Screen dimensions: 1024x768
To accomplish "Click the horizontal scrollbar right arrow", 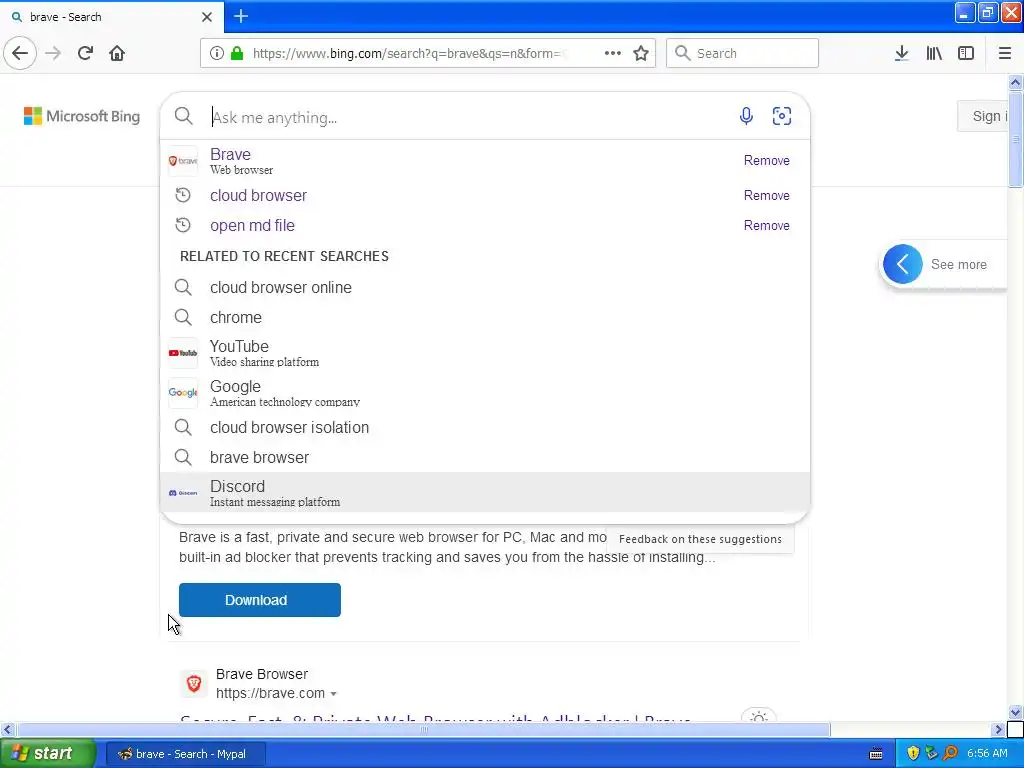I will coord(998,729).
